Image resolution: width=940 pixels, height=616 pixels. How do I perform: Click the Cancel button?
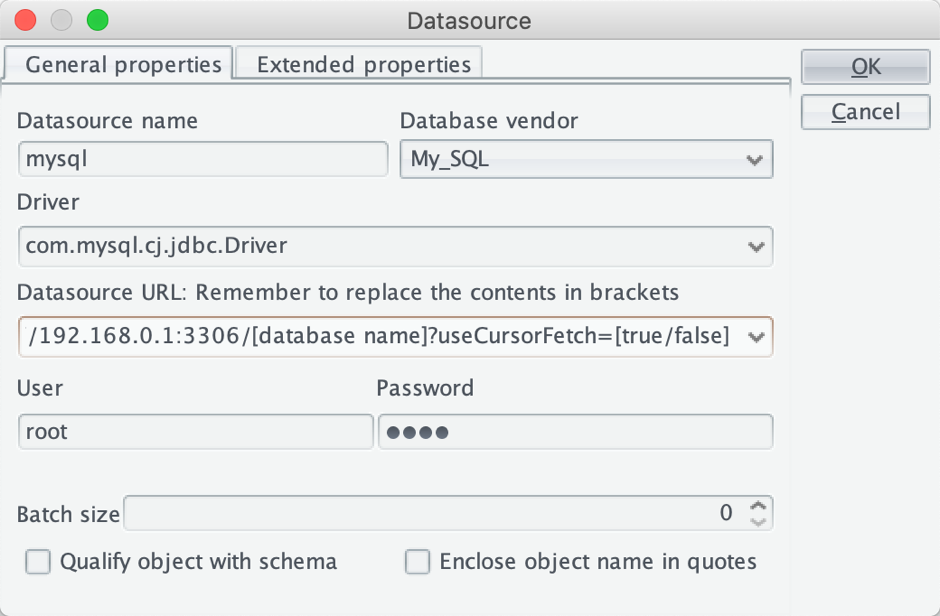866,112
